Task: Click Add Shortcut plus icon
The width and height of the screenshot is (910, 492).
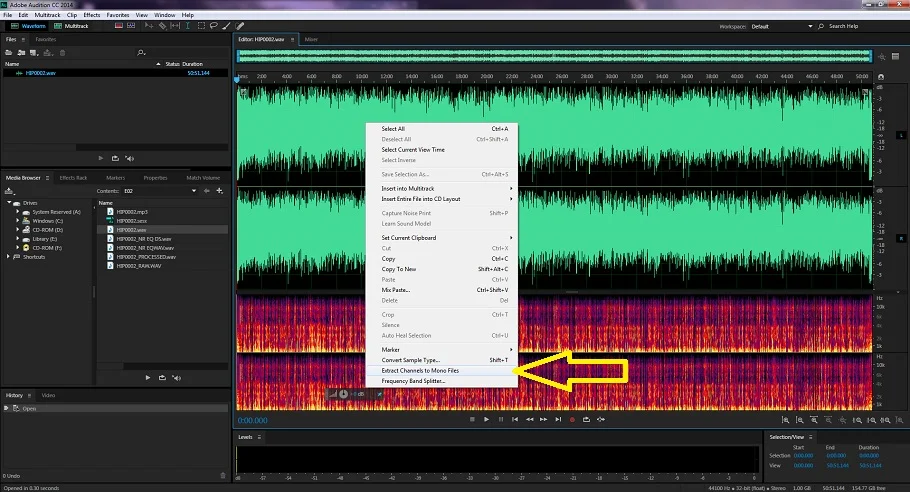Action: 219,191
